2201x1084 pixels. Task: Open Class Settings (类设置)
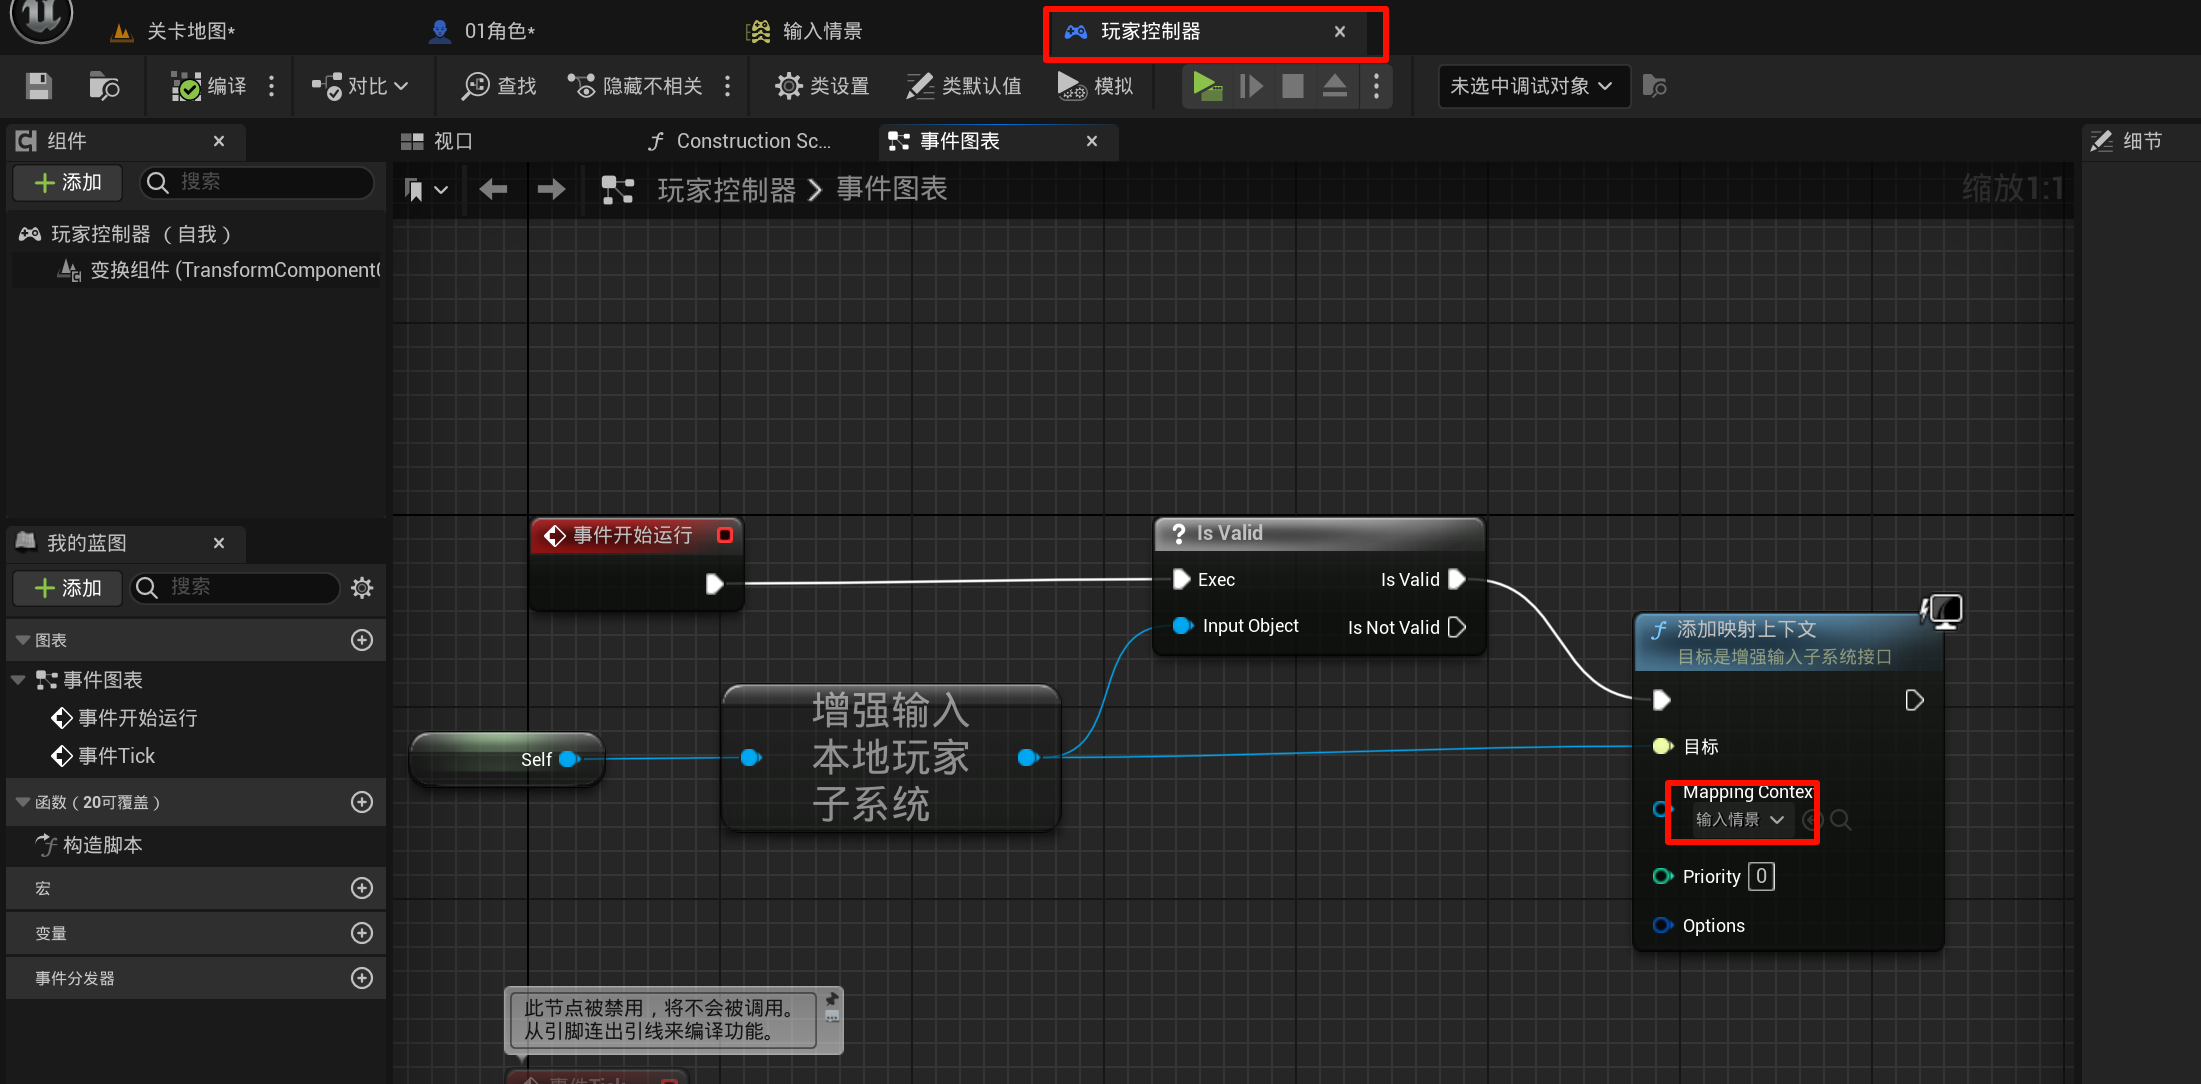point(822,87)
